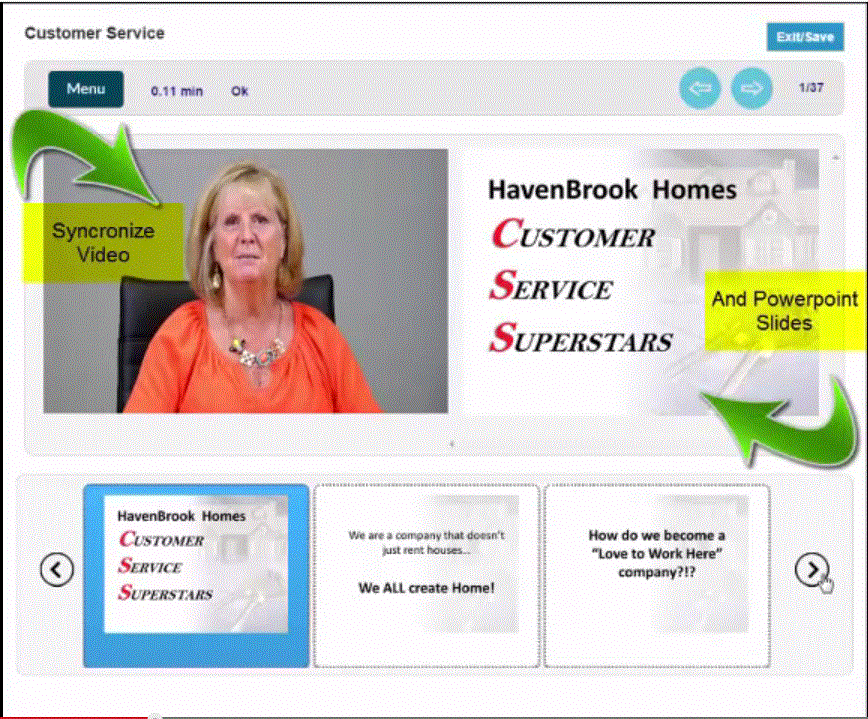
Task: Click the Ok status label
Action: [239, 91]
